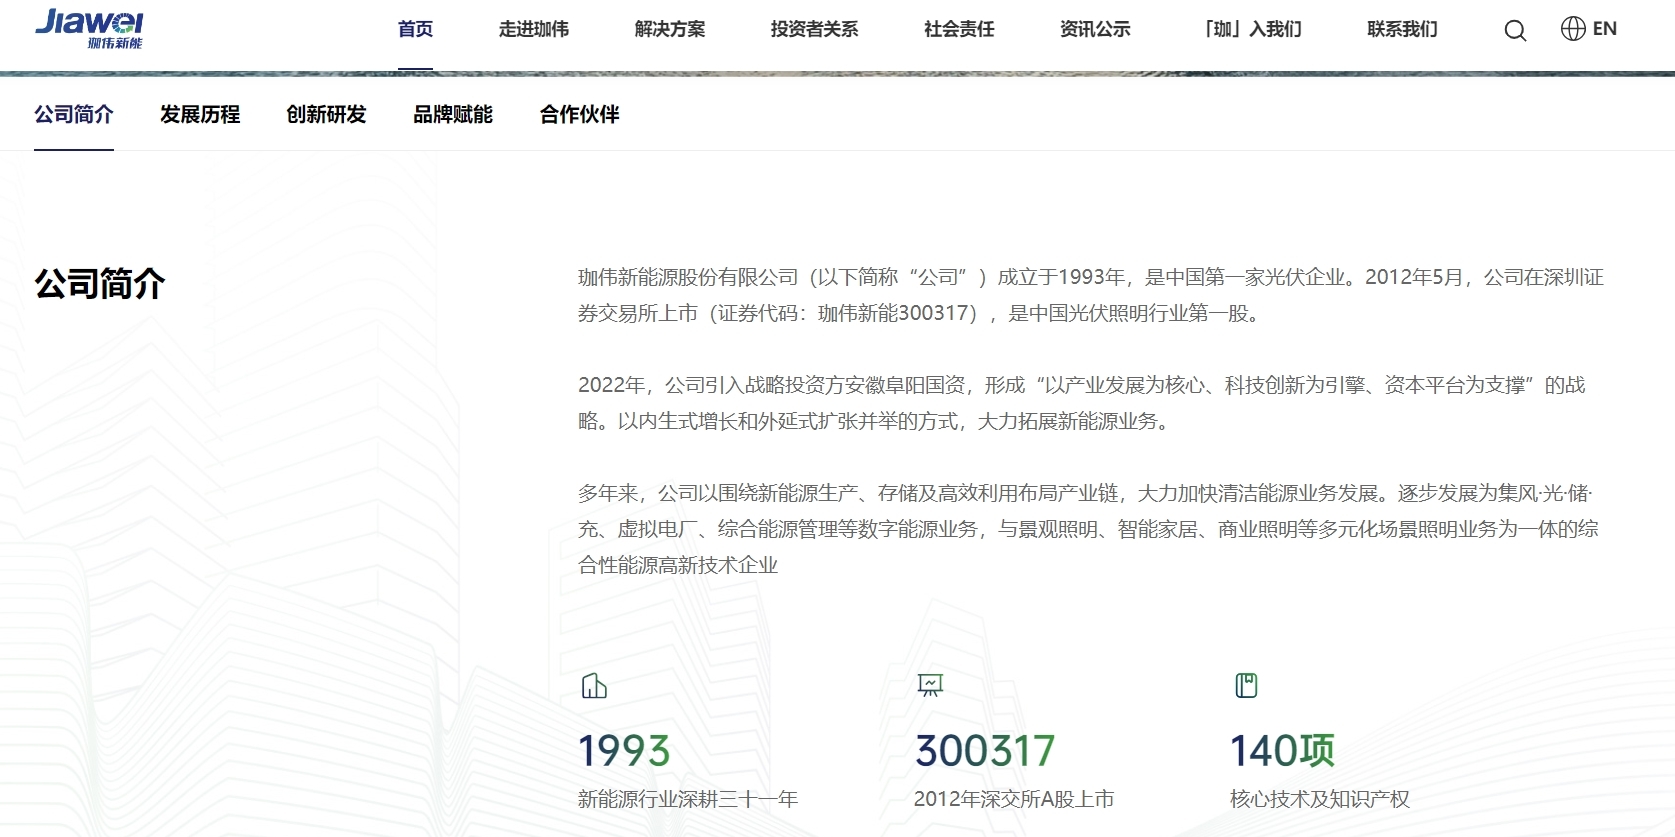The image size is (1675, 837).
Task: Switch to the 合作伙伴 tab
Action: [579, 114]
